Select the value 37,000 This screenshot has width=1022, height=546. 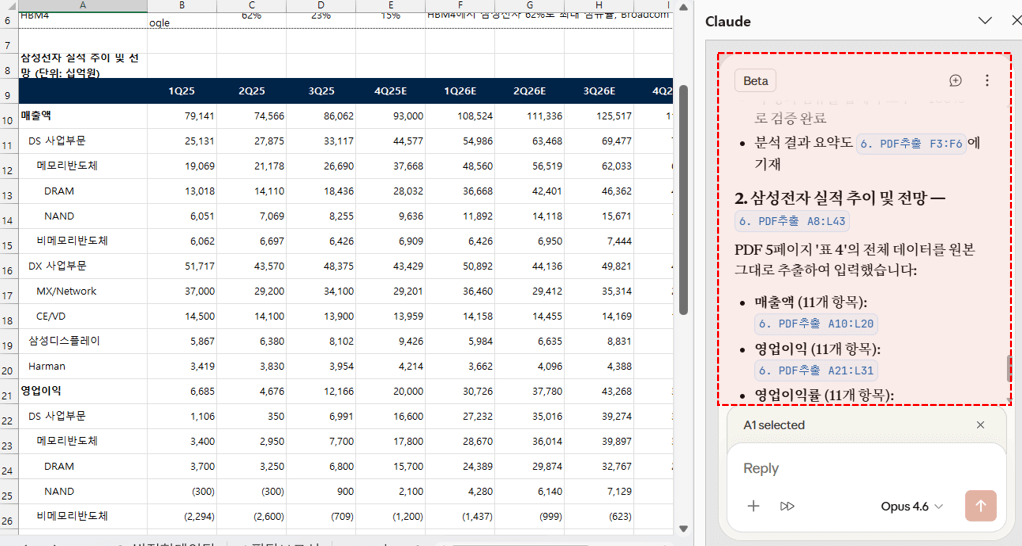pyautogui.click(x=182, y=291)
